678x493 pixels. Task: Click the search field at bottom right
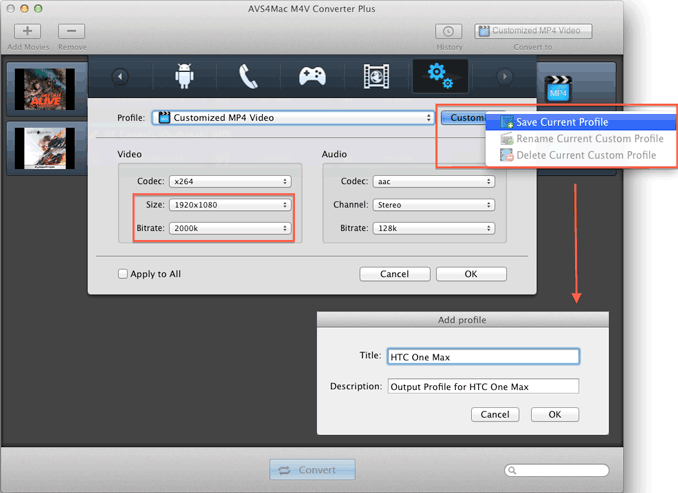[557, 470]
